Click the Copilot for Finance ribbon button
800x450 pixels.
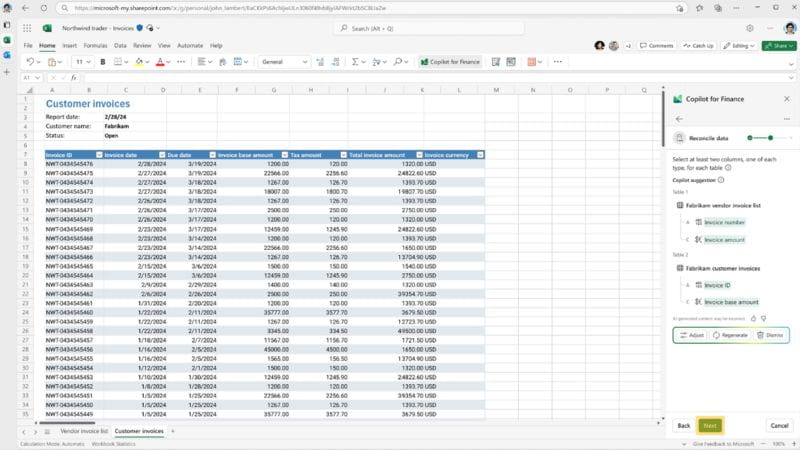click(x=450, y=62)
